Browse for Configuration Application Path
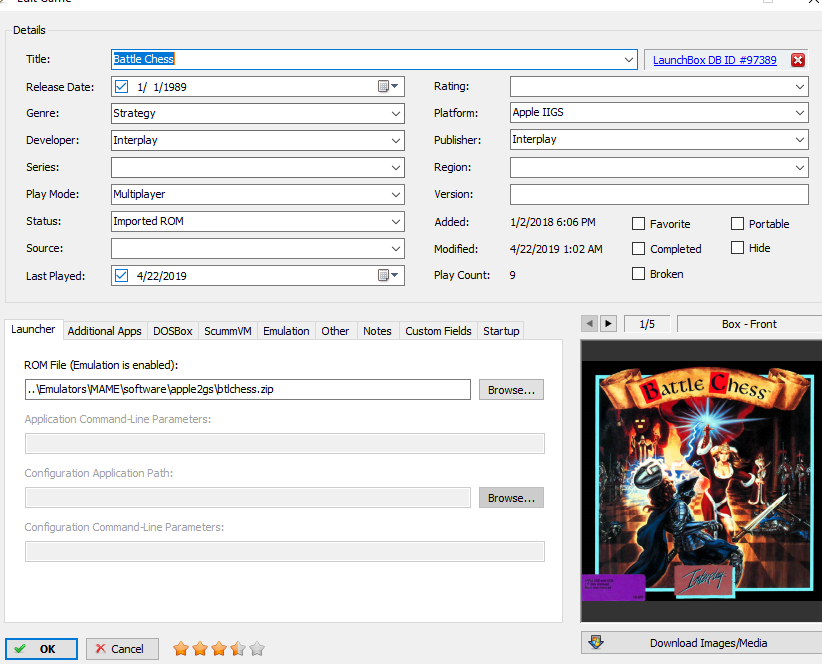Screen dimensions: 822x664 511,498
